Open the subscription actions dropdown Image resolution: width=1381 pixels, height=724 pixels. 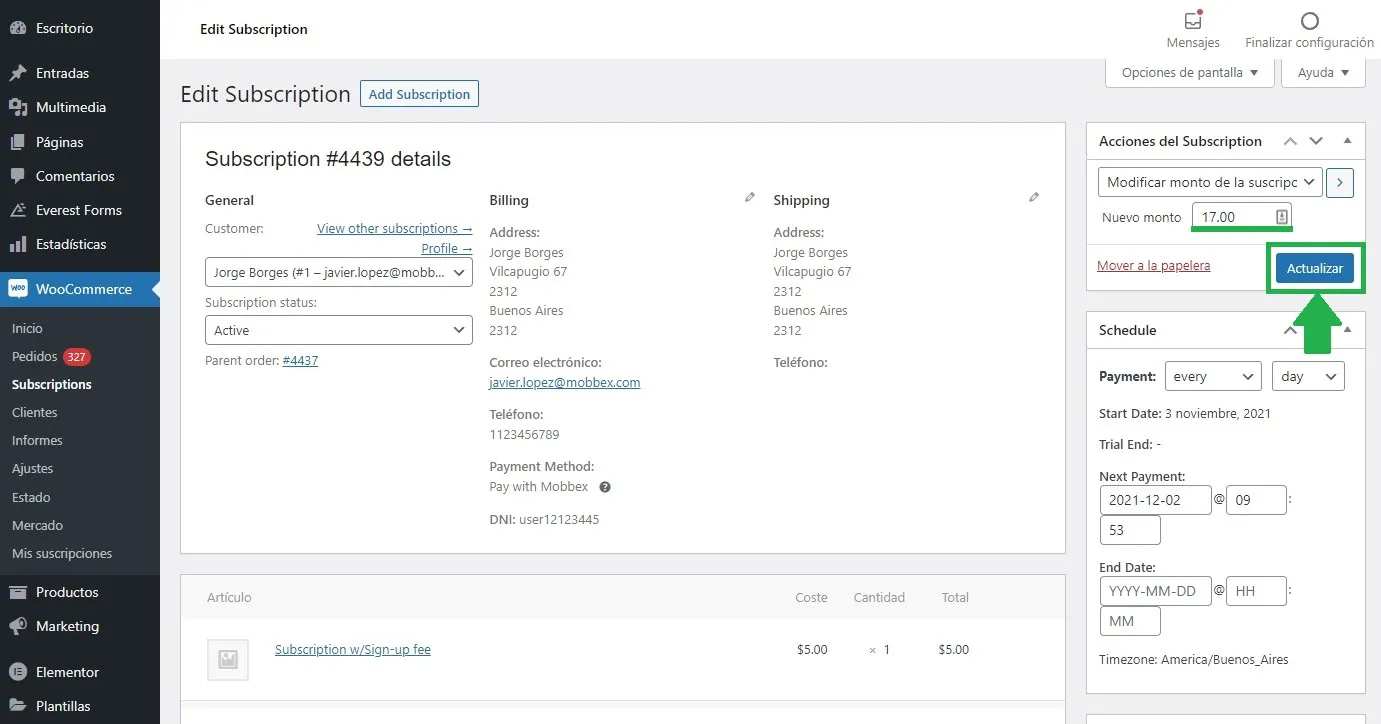pos(1210,182)
